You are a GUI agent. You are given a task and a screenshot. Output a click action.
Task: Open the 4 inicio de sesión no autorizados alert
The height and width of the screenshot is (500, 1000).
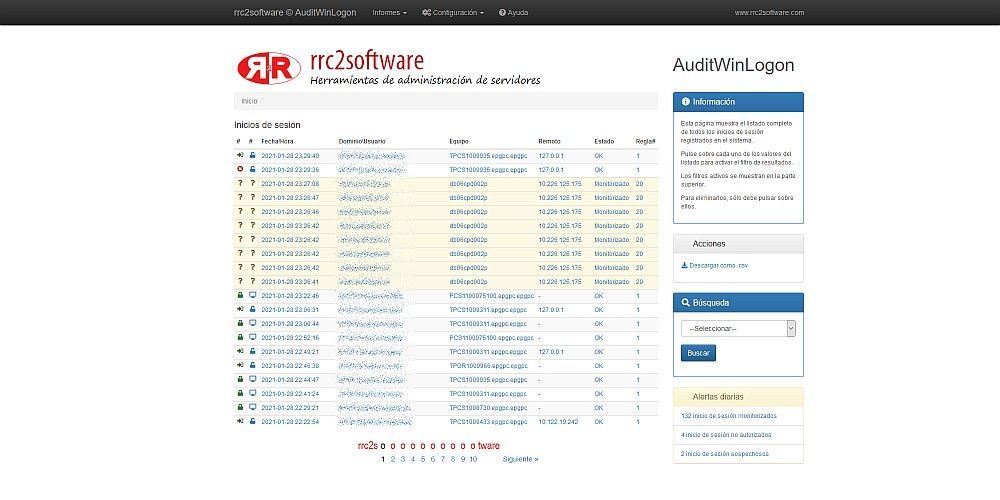coord(726,435)
